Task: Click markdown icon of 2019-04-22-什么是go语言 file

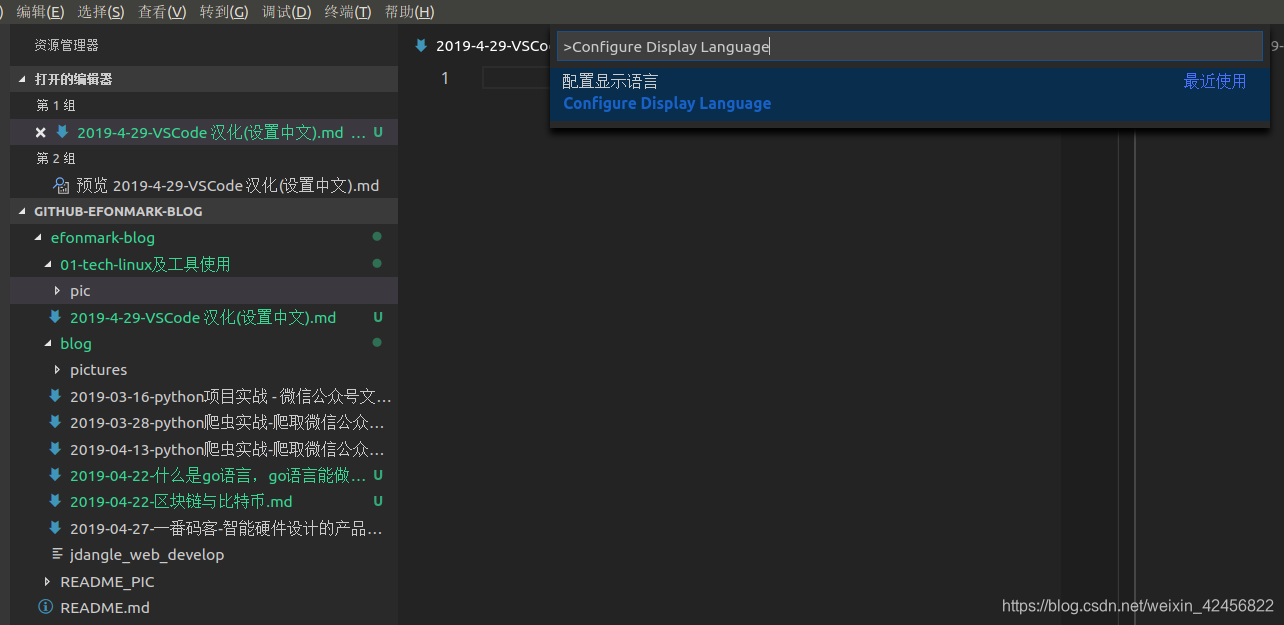Action: pyautogui.click(x=55, y=476)
